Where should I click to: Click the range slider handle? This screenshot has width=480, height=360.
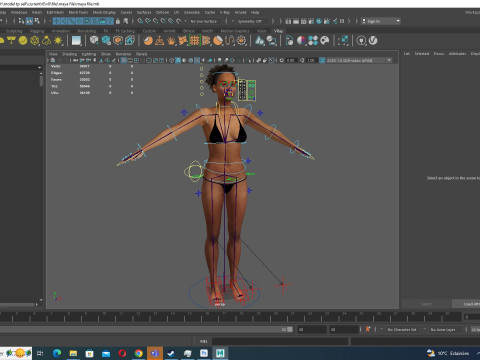click(290, 329)
